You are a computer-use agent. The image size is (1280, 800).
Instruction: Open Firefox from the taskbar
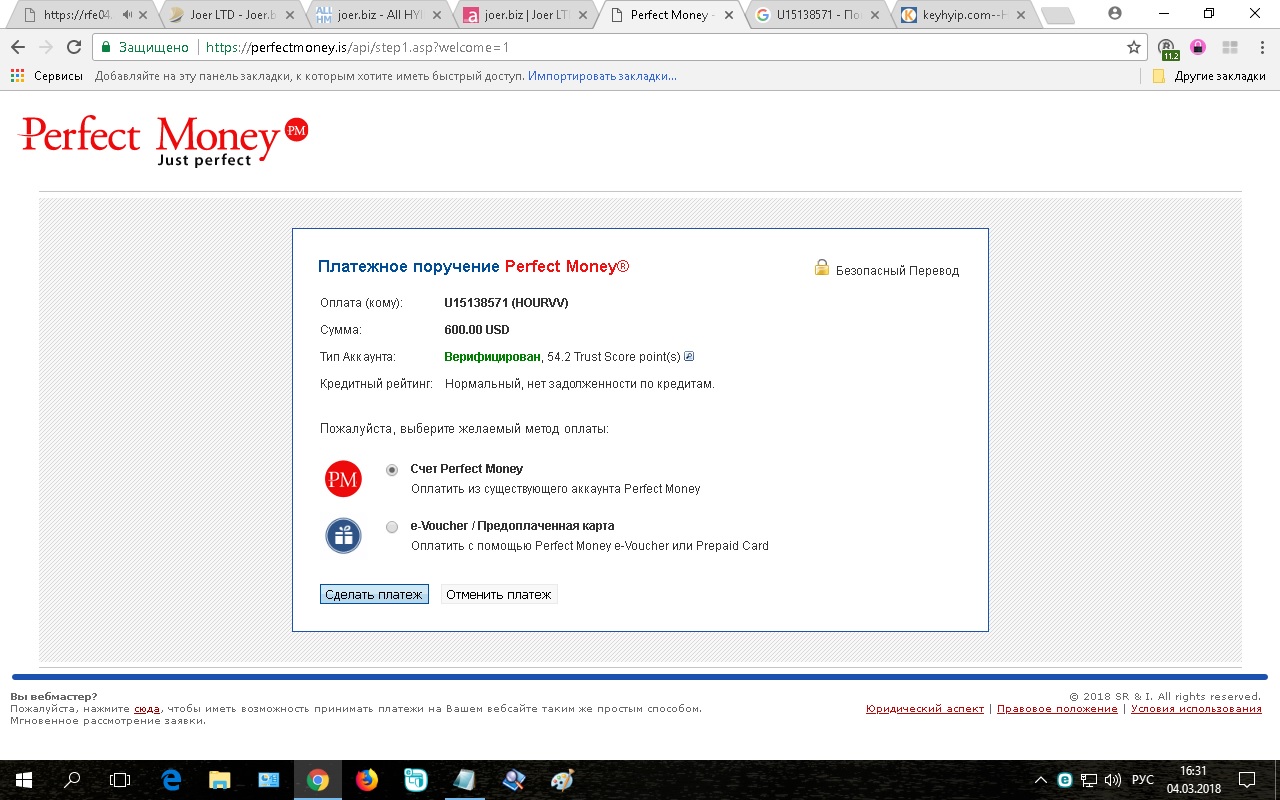367,780
